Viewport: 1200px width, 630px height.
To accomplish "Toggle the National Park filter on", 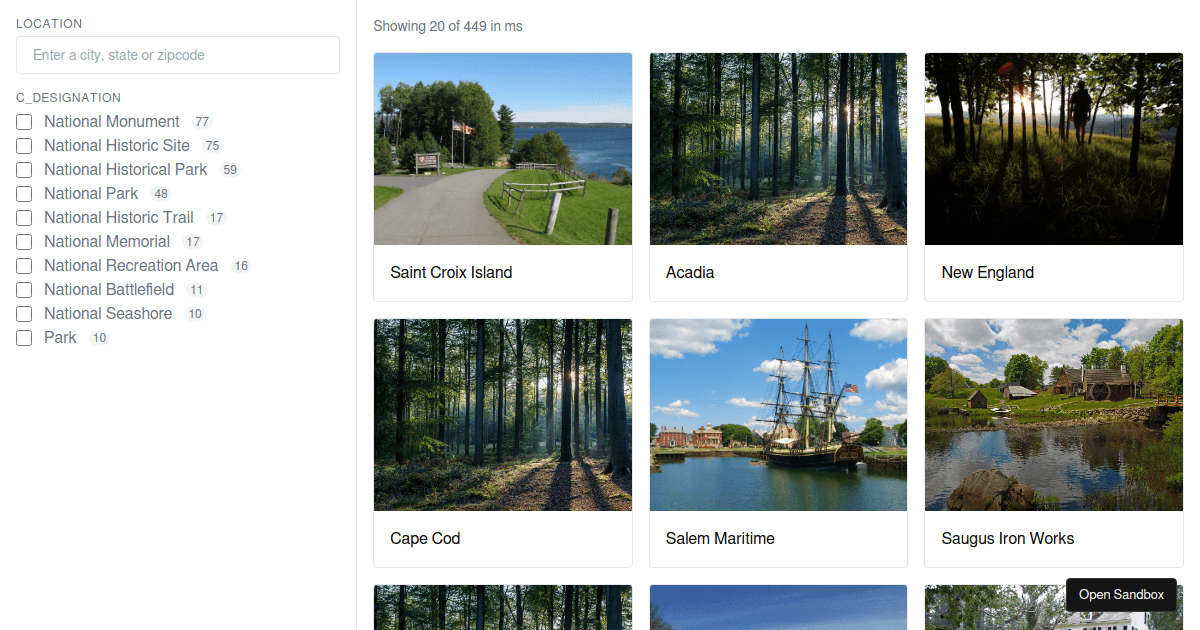I will [x=23, y=193].
